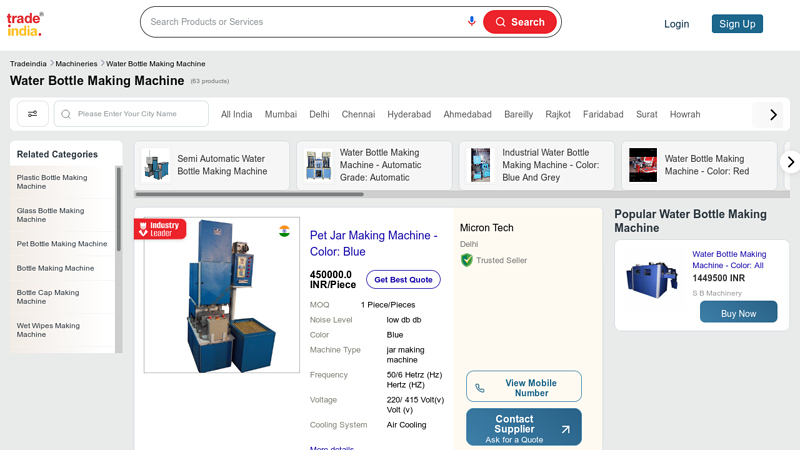This screenshot has height=450, width=800.
Task: Click View Mobile Number button
Action: click(523, 386)
